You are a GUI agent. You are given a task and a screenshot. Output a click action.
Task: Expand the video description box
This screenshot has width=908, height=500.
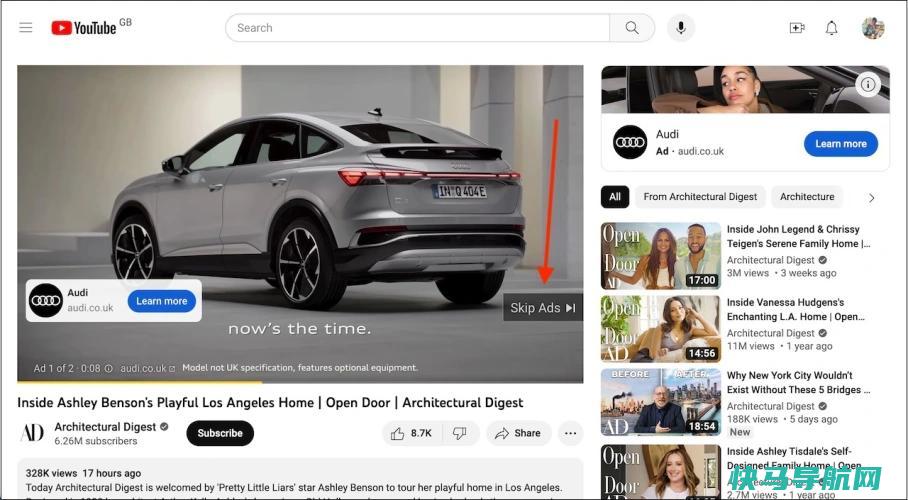(300, 479)
